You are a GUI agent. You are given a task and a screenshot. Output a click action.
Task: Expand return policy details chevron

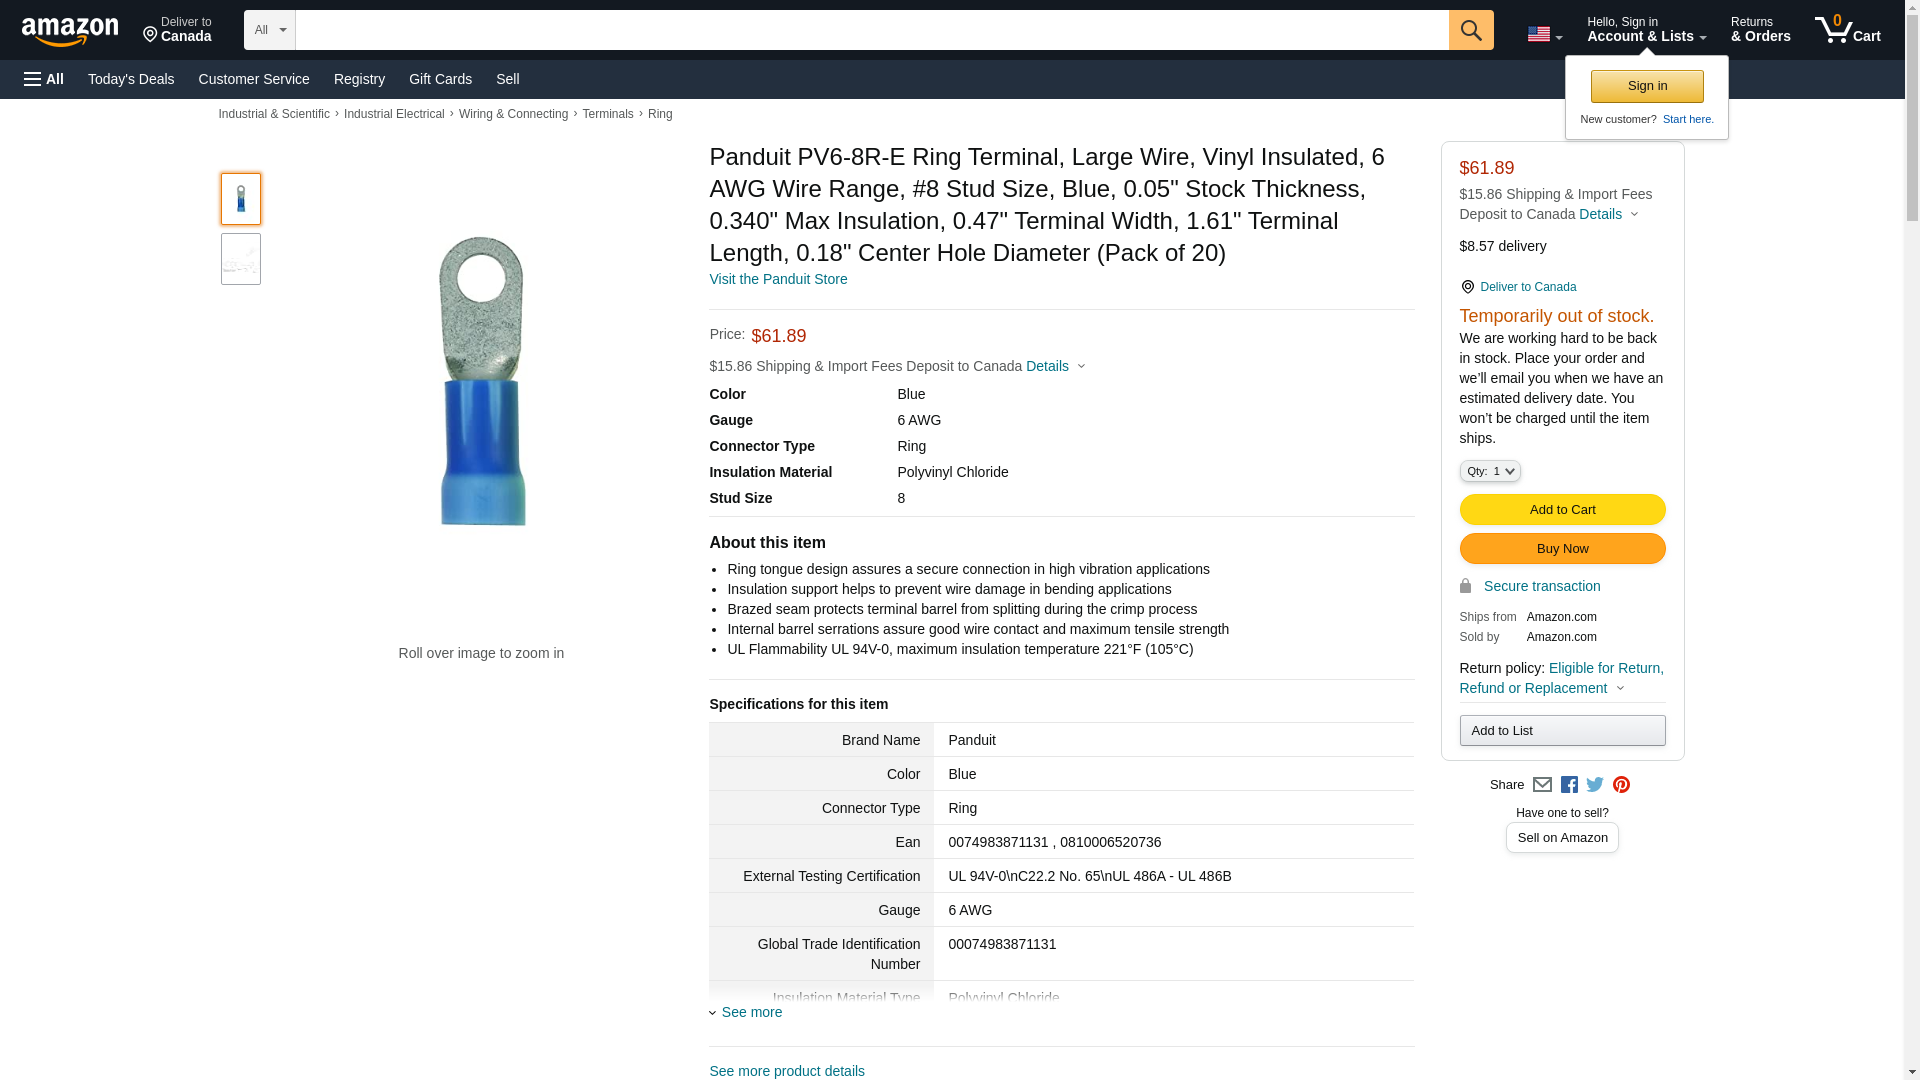tap(1621, 688)
